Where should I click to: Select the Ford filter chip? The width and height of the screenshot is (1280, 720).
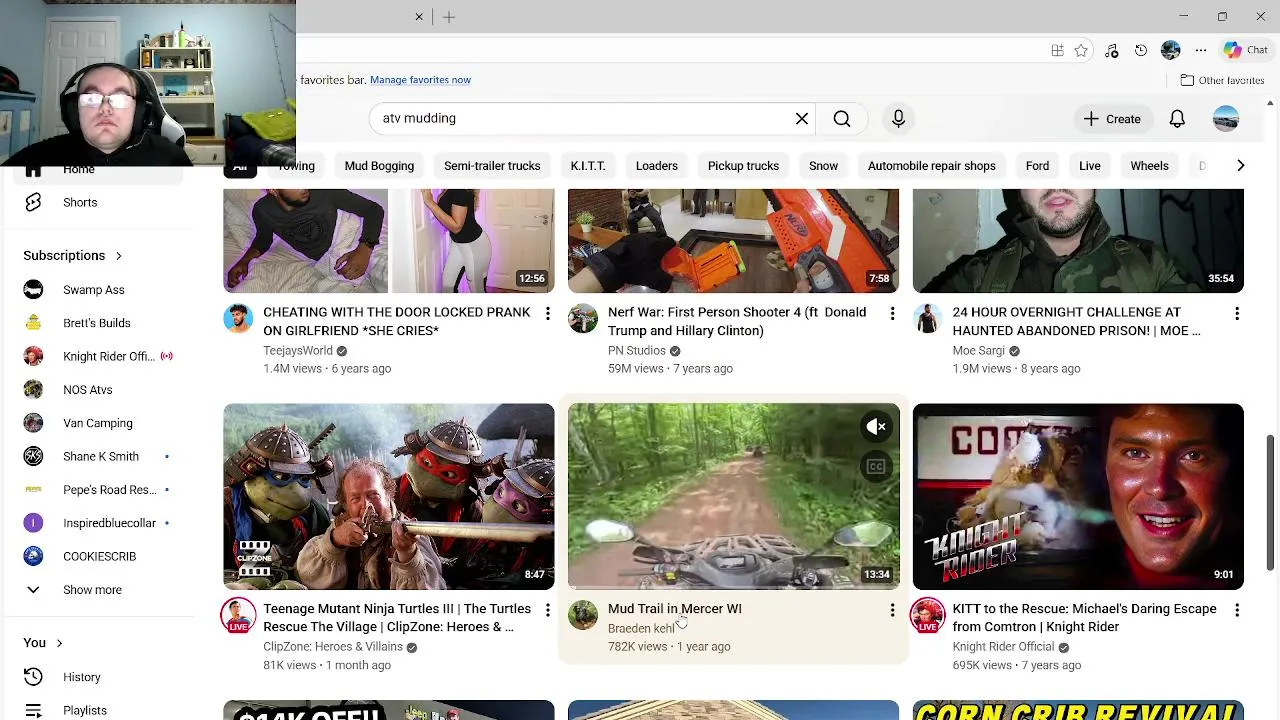[x=1037, y=166]
